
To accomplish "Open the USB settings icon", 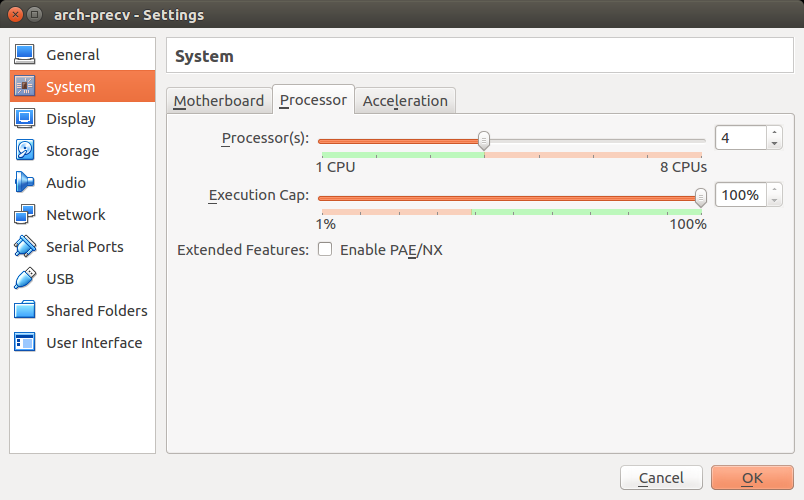I will click(25, 278).
